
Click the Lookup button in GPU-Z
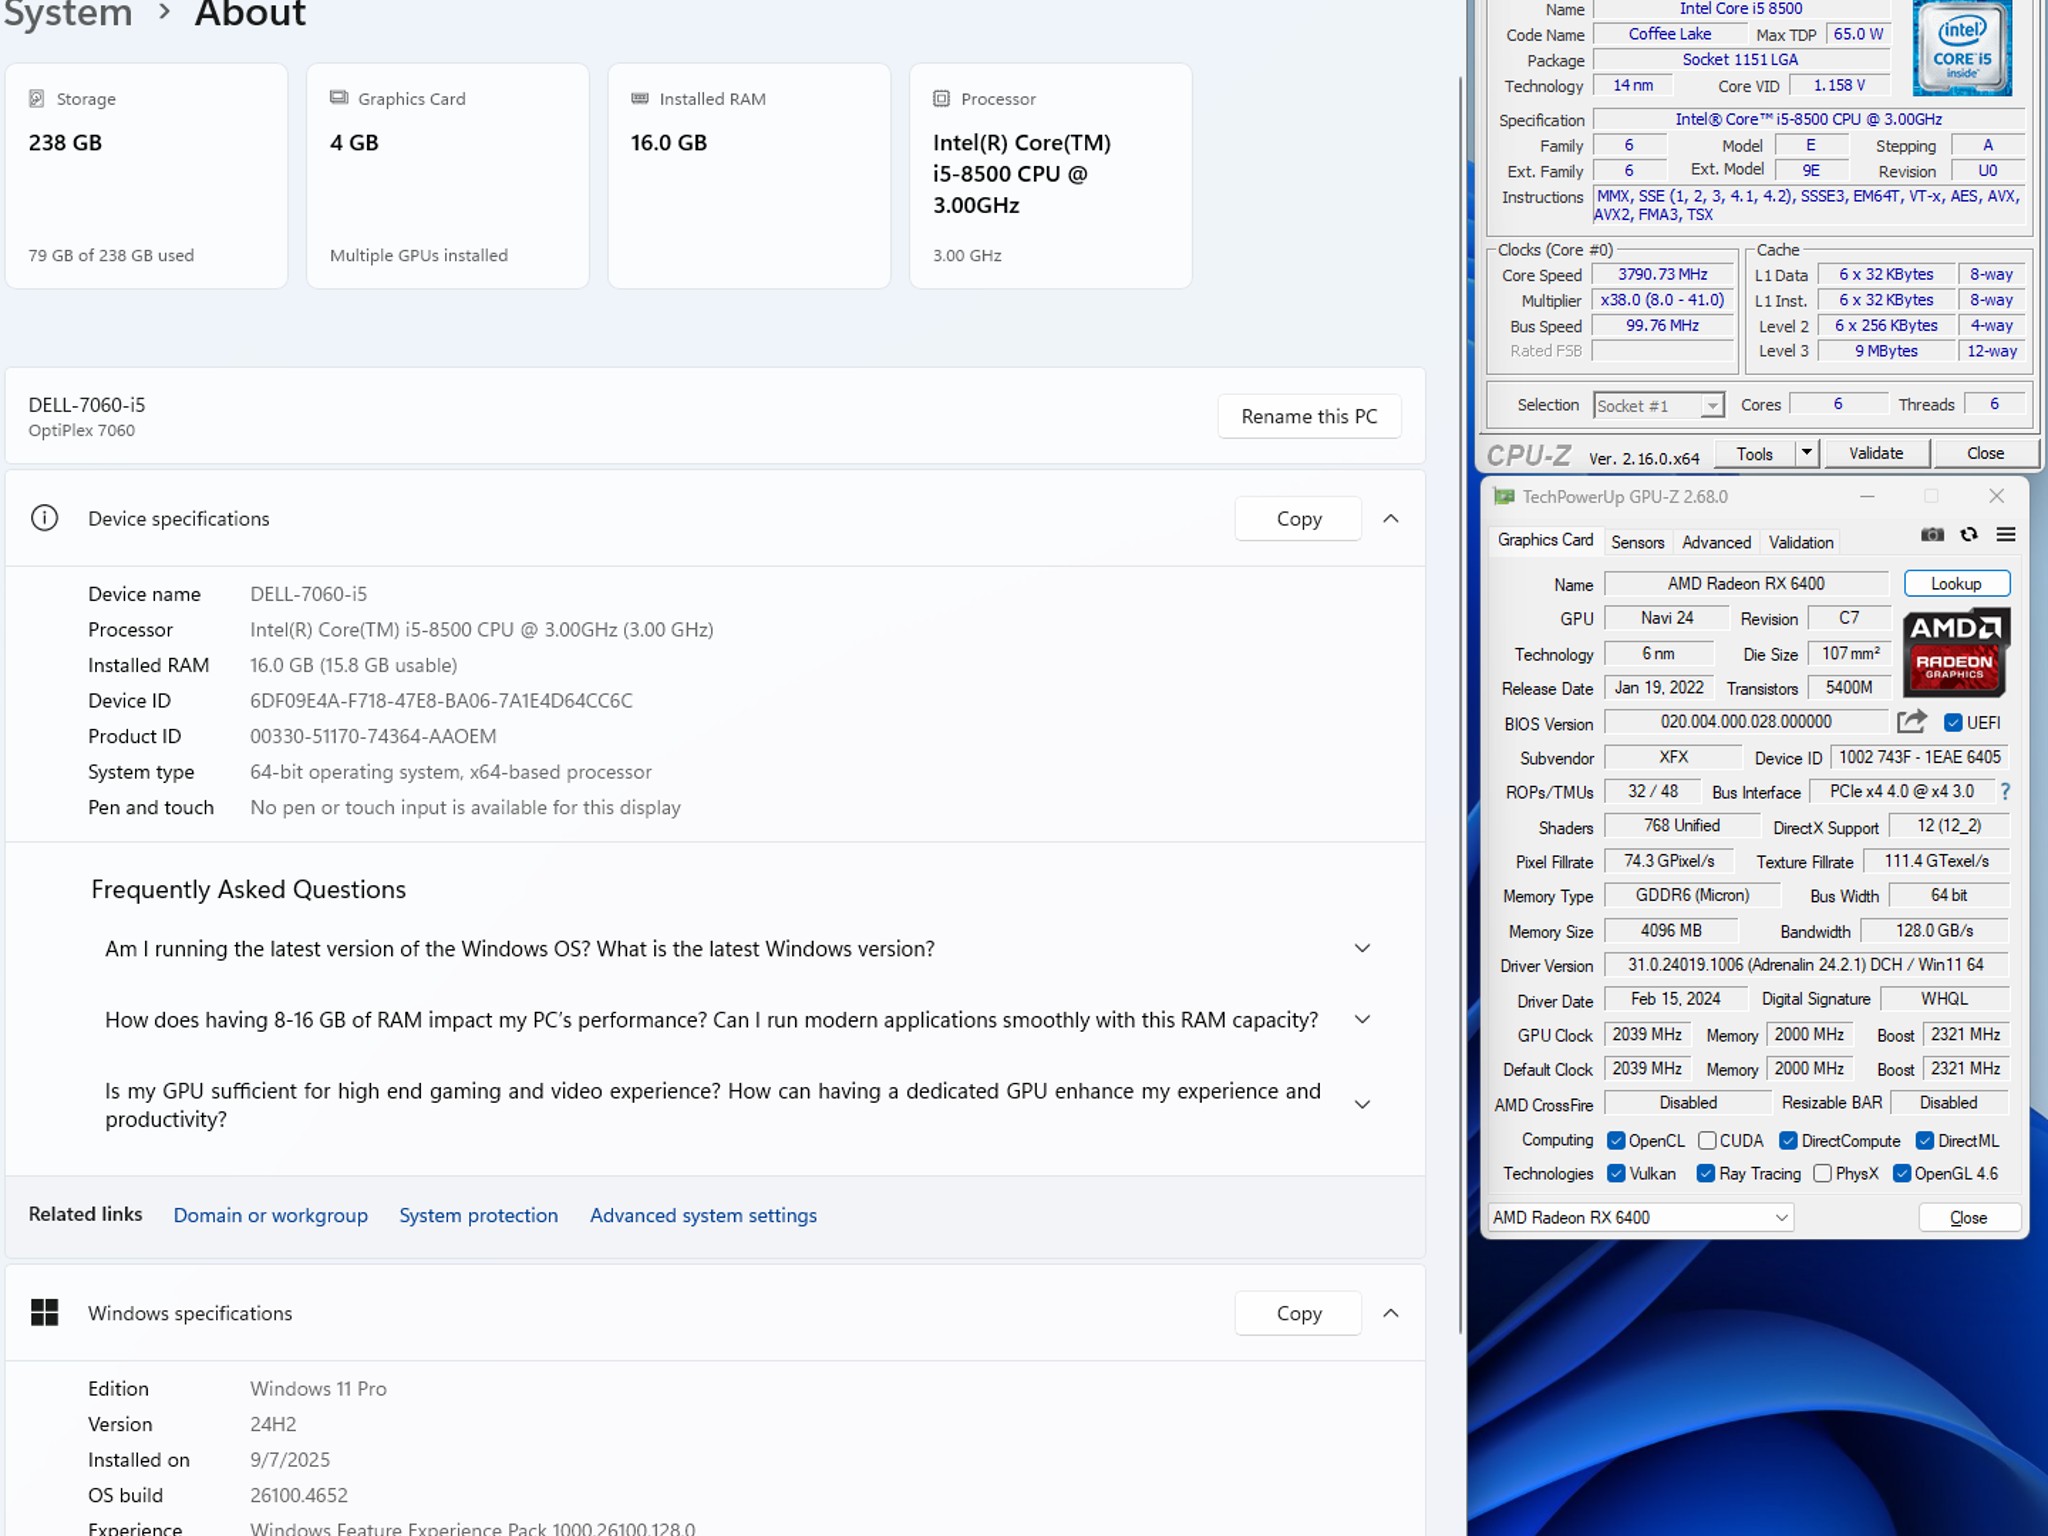[x=1956, y=583]
